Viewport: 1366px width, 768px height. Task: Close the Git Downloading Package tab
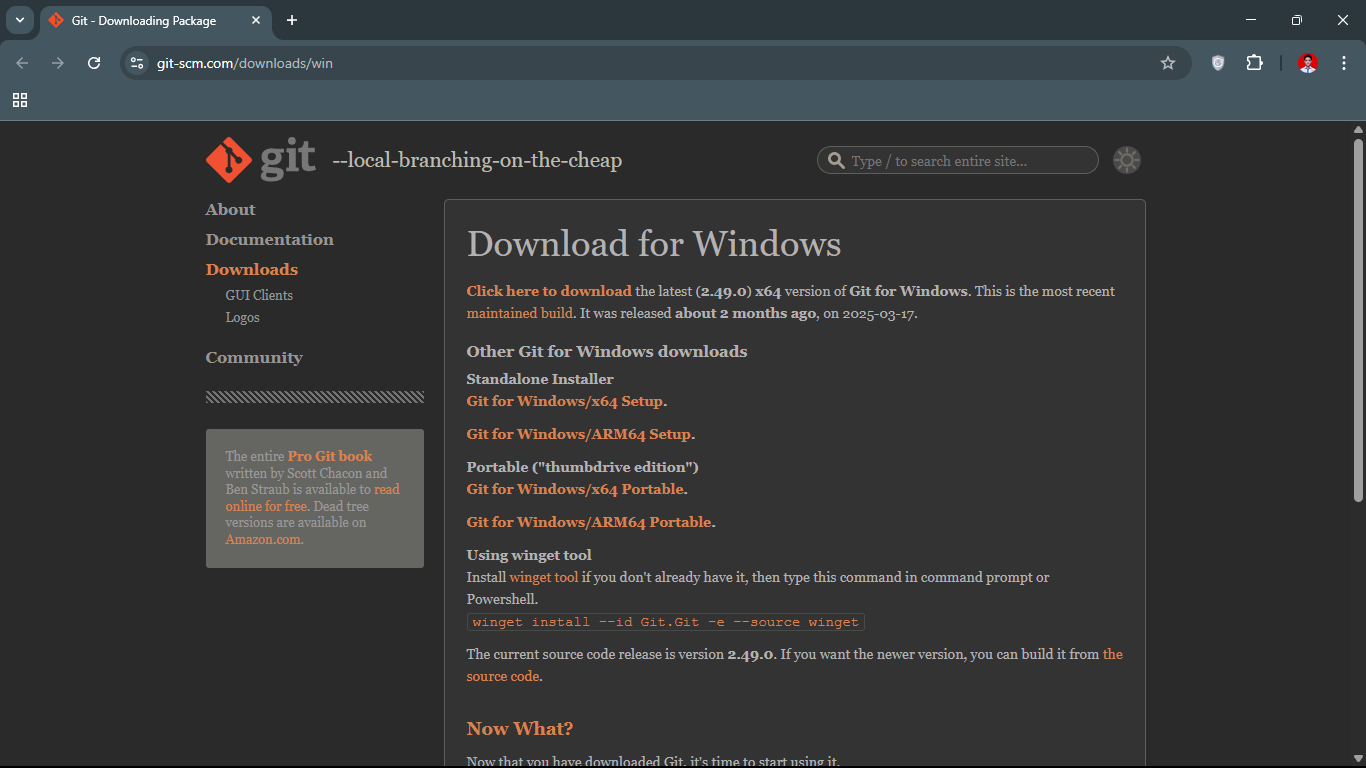256,20
